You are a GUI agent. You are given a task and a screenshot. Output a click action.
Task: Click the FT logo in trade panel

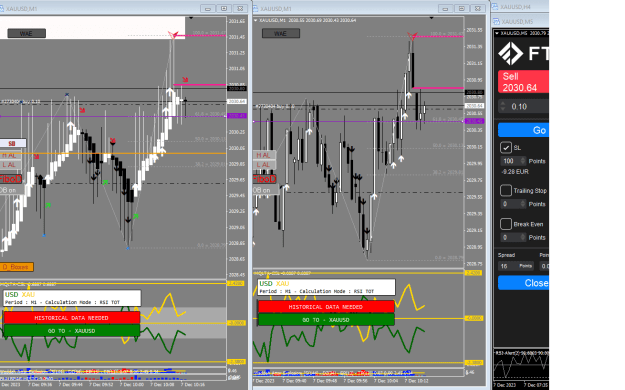click(x=523, y=53)
